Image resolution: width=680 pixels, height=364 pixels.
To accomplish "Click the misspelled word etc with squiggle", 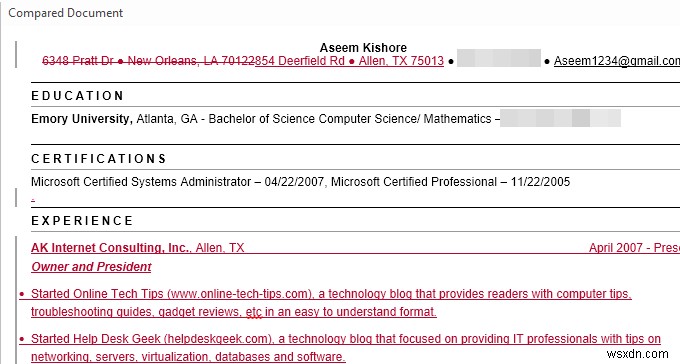I will [x=254, y=312].
